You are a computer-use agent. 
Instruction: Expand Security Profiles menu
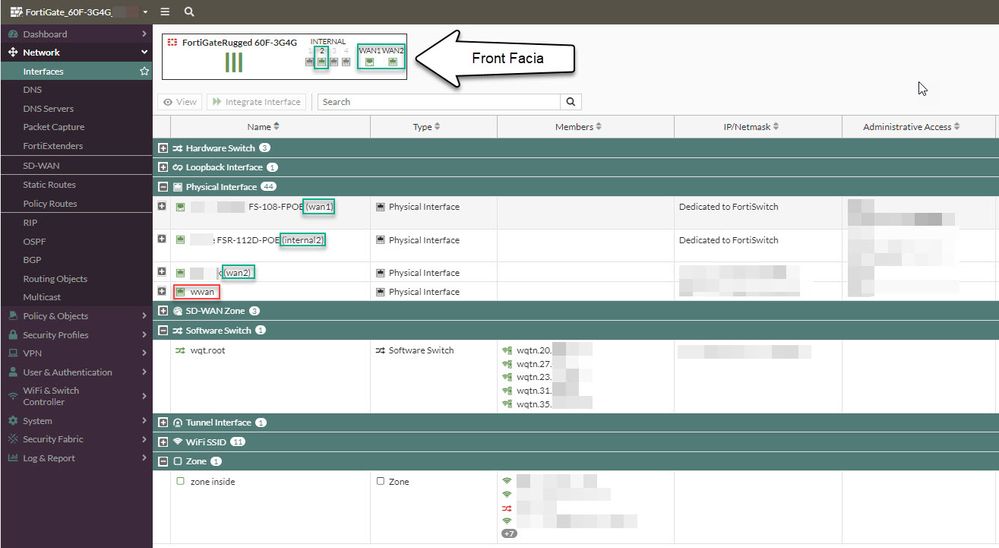[76, 335]
